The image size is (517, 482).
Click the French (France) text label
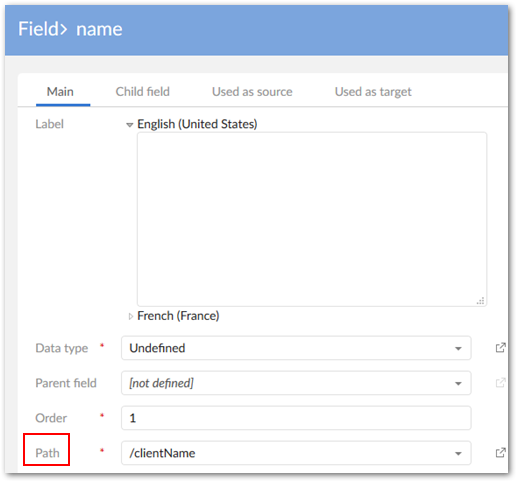(178, 316)
